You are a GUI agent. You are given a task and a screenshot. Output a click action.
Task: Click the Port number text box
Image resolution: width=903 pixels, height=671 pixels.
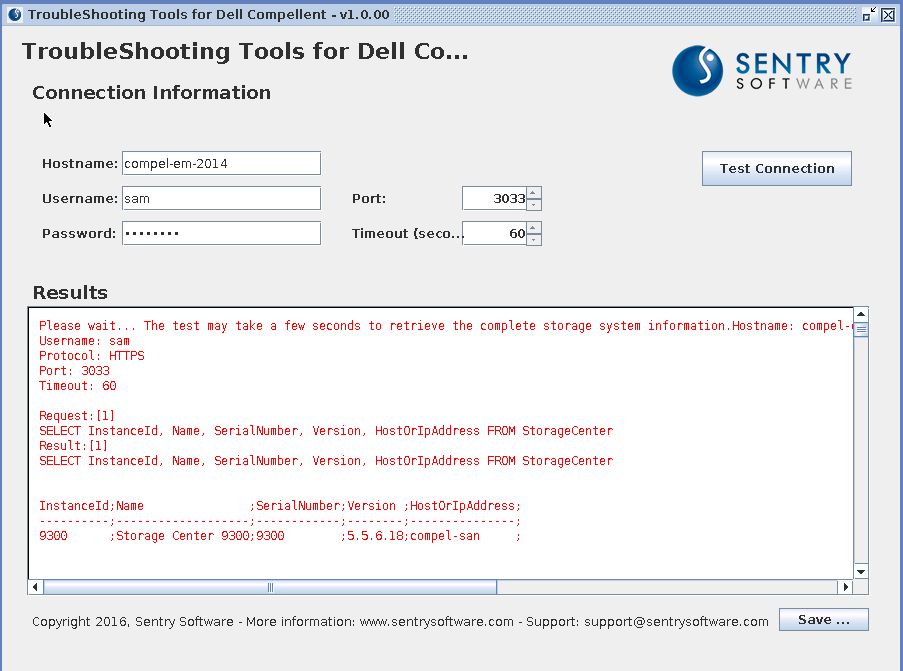(x=494, y=199)
